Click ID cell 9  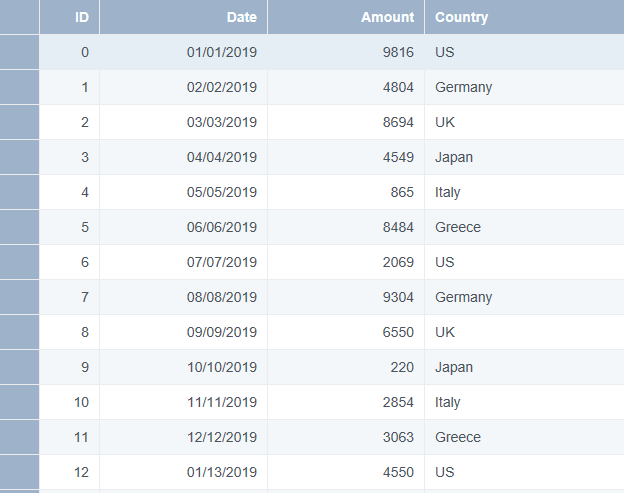[70, 367]
